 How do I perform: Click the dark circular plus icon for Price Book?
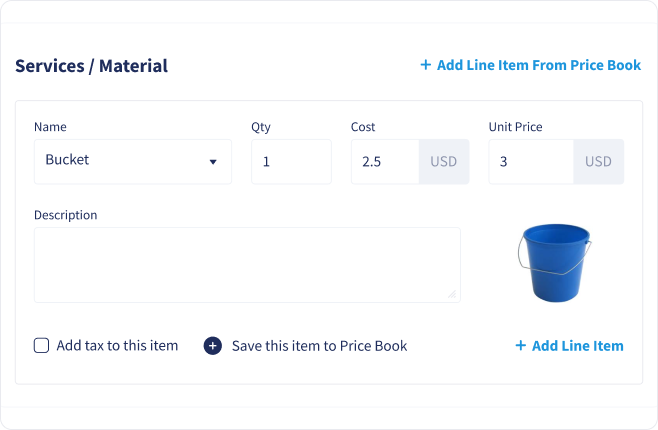pyautogui.click(x=213, y=346)
